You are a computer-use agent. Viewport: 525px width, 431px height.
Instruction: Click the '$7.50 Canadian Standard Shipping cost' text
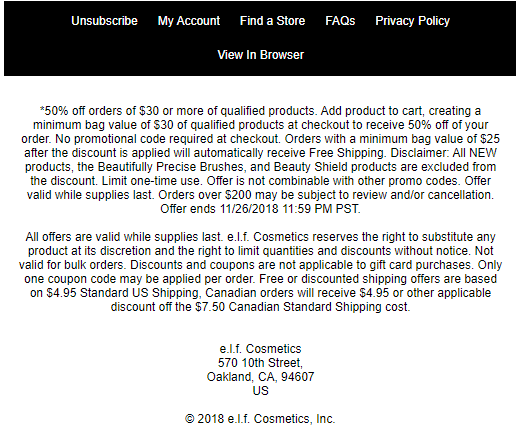tap(302, 307)
